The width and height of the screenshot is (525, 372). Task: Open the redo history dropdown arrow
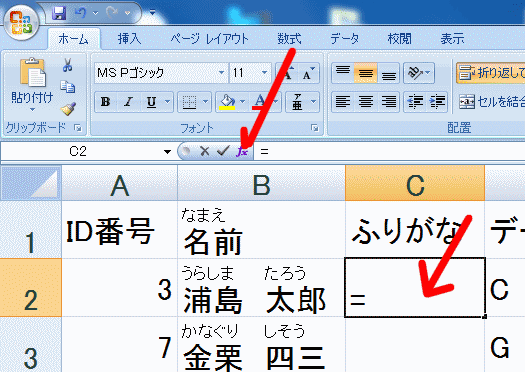(127, 14)
